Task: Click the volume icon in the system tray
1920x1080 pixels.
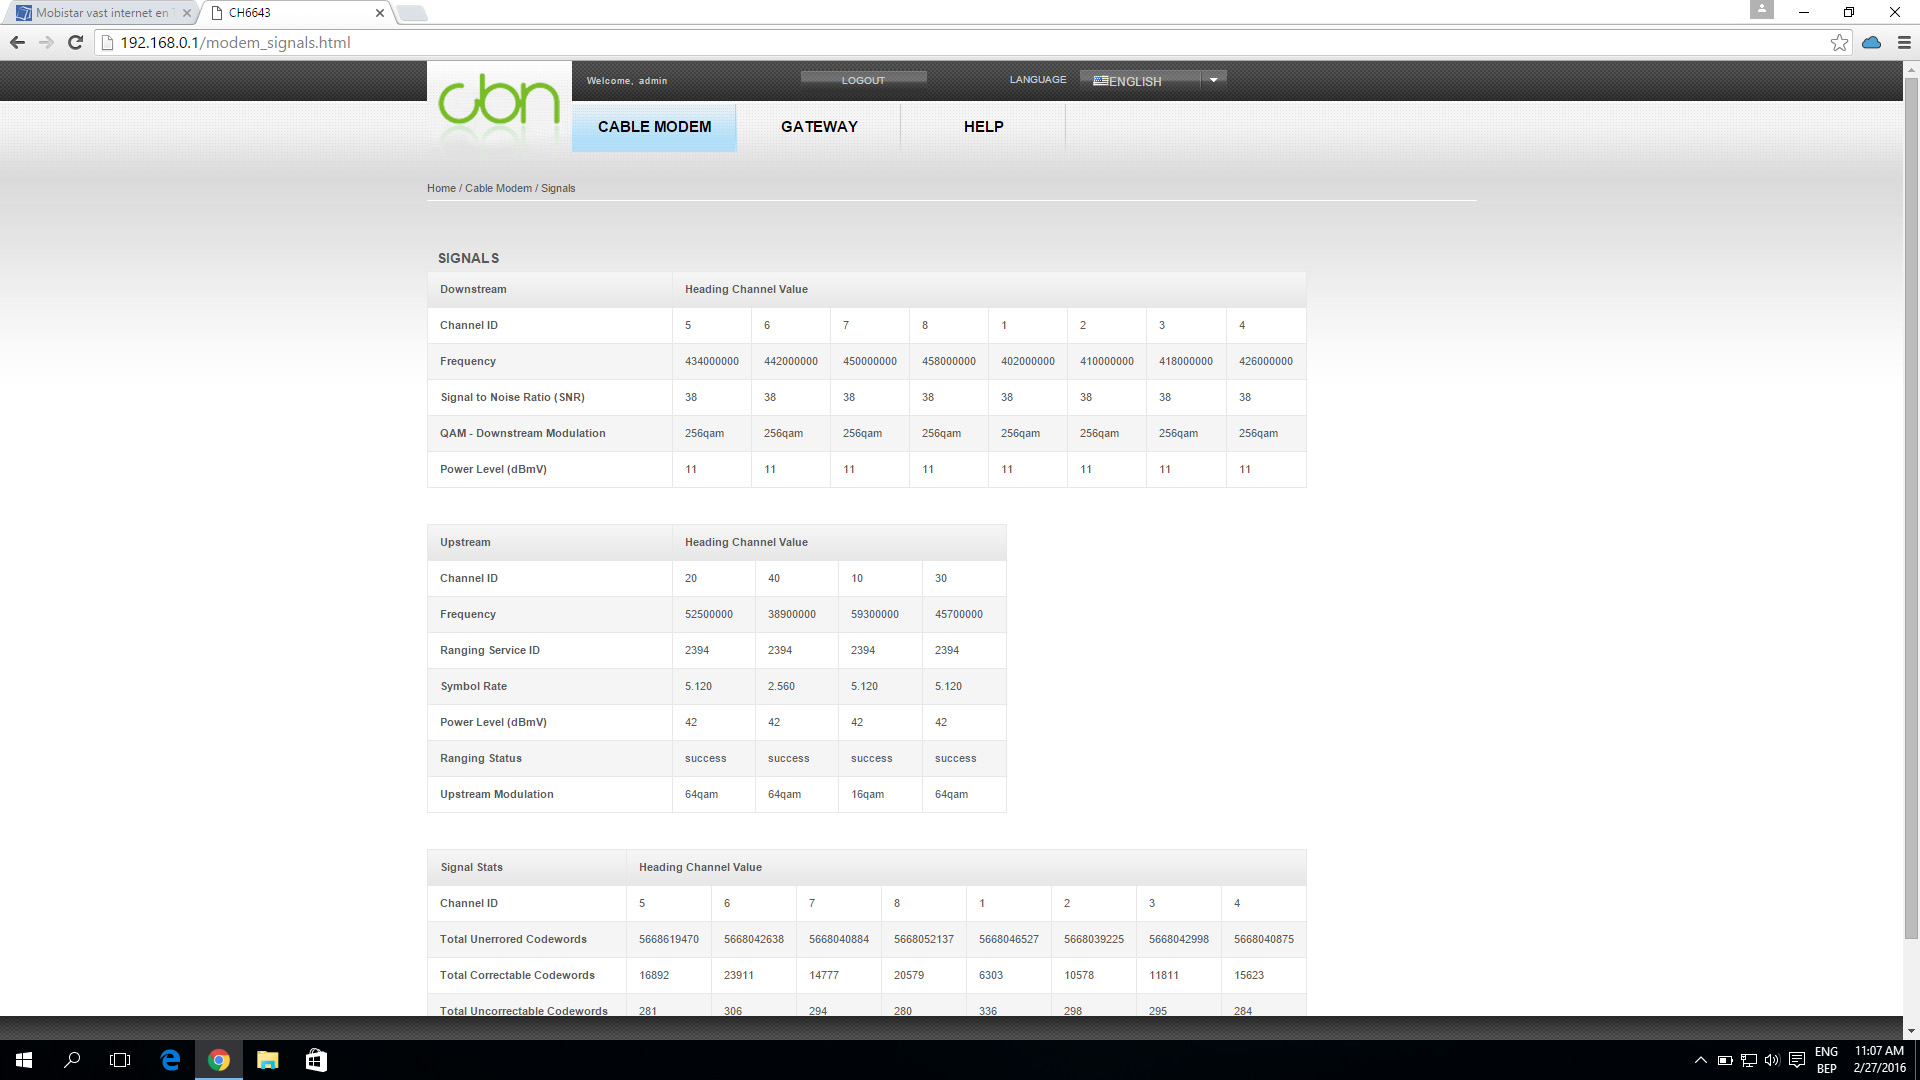Action: 1772,1060
